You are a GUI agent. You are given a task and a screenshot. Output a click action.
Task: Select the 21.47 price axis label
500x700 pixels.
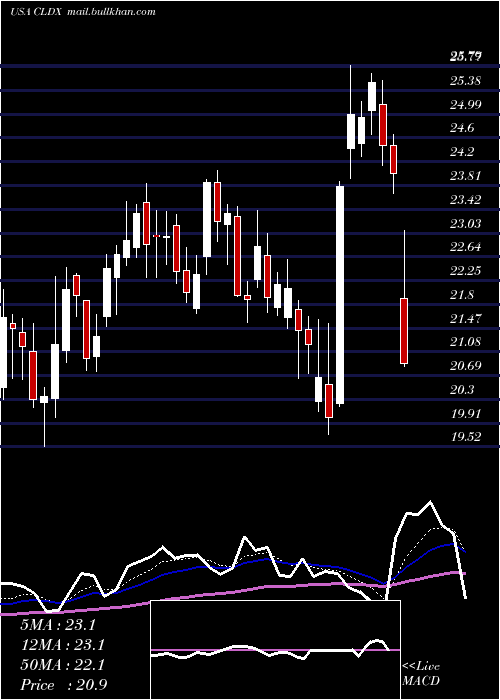pyautogui.click(x=465, y=318)
